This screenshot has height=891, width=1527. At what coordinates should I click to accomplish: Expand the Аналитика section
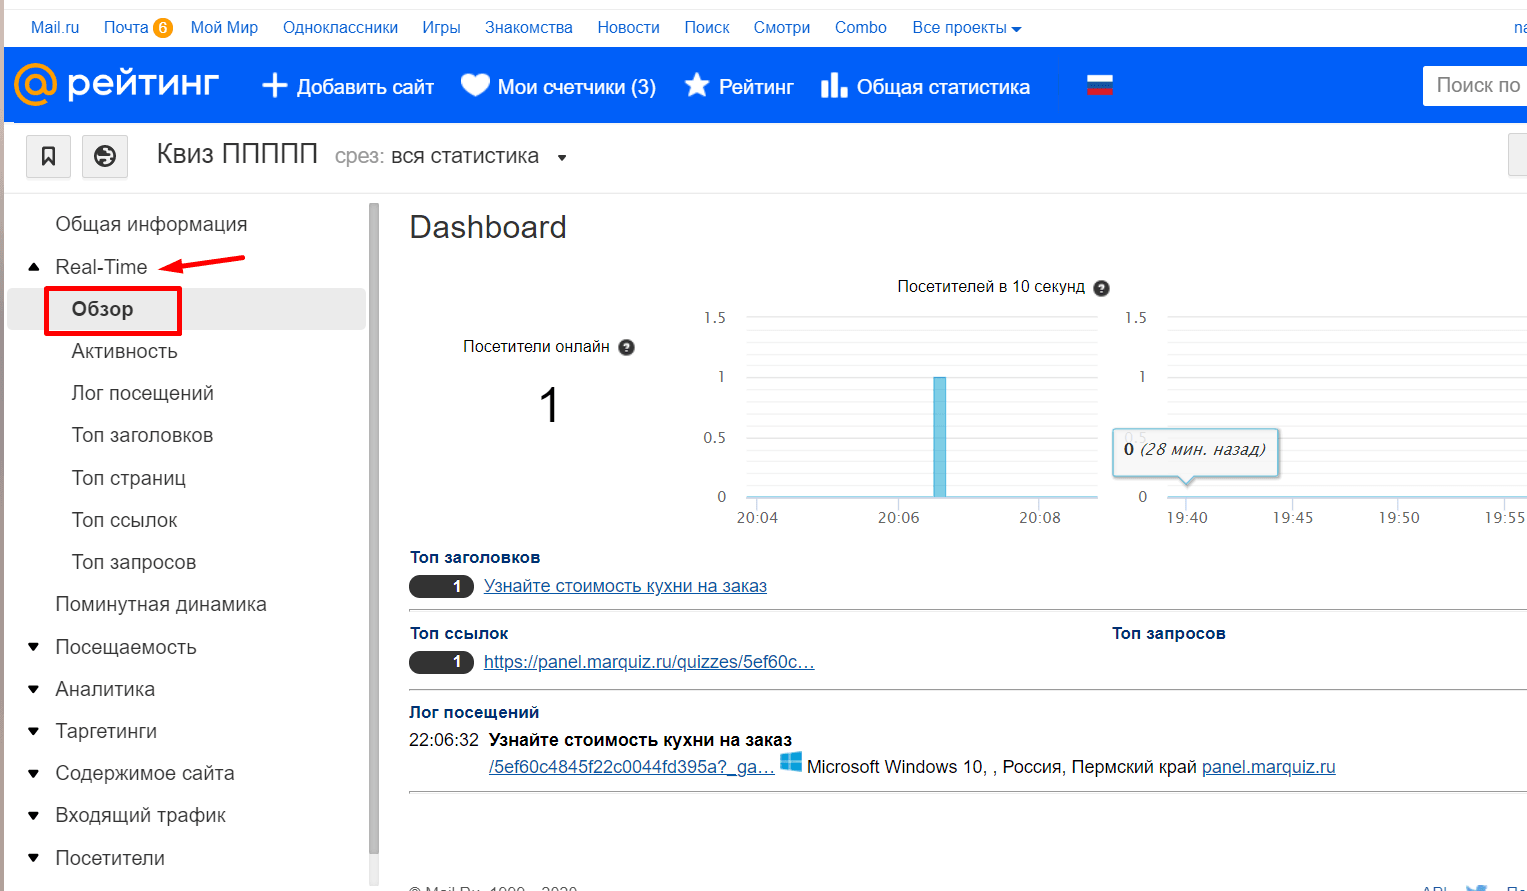[x=34, y=689]
